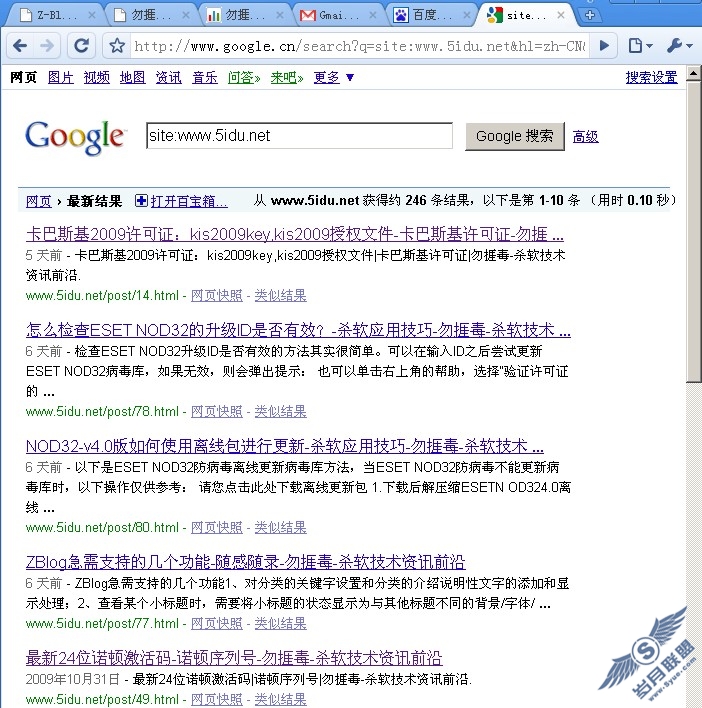Screen dimensions: 702x708
Task: Open 类似结果 for post/14.html
Action: coord(280,295)
